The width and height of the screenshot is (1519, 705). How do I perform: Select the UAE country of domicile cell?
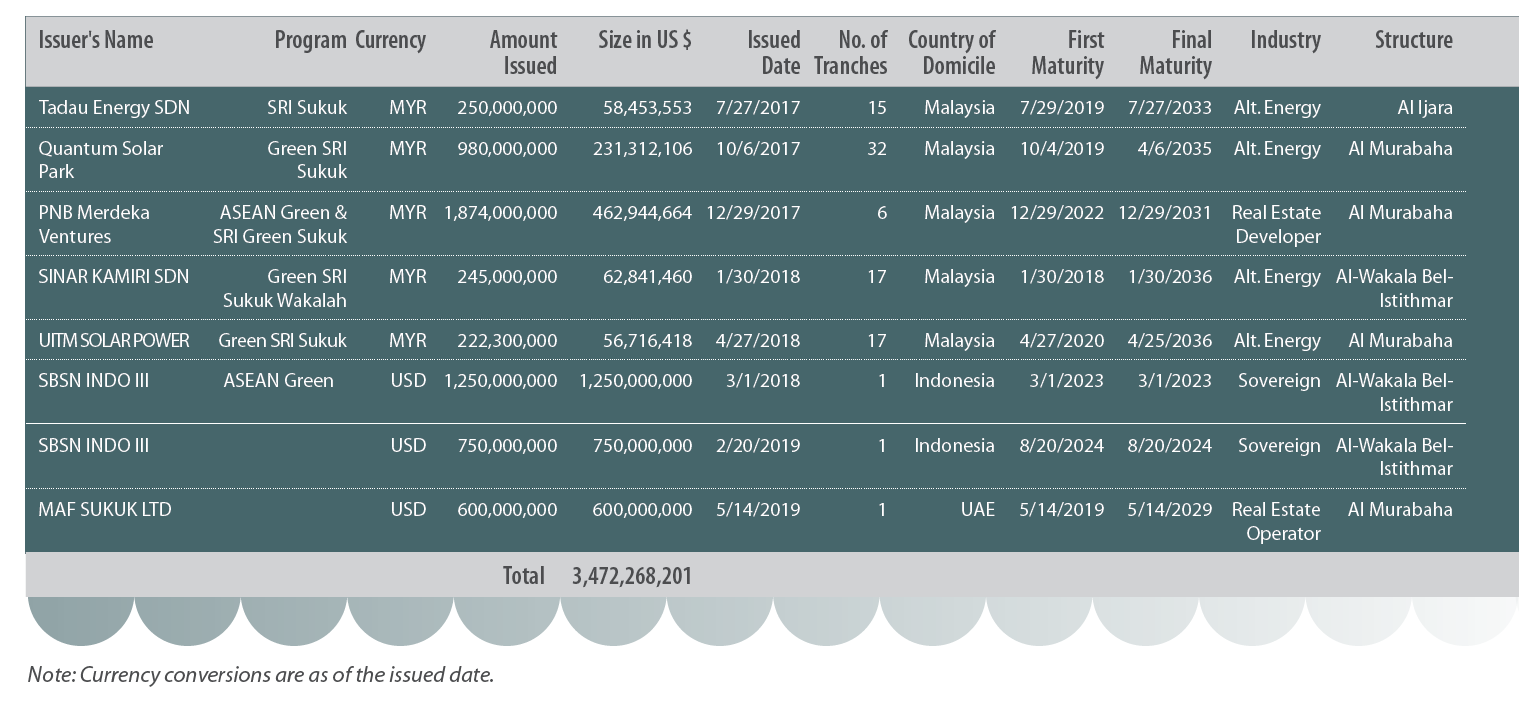[x=977, y=509]
